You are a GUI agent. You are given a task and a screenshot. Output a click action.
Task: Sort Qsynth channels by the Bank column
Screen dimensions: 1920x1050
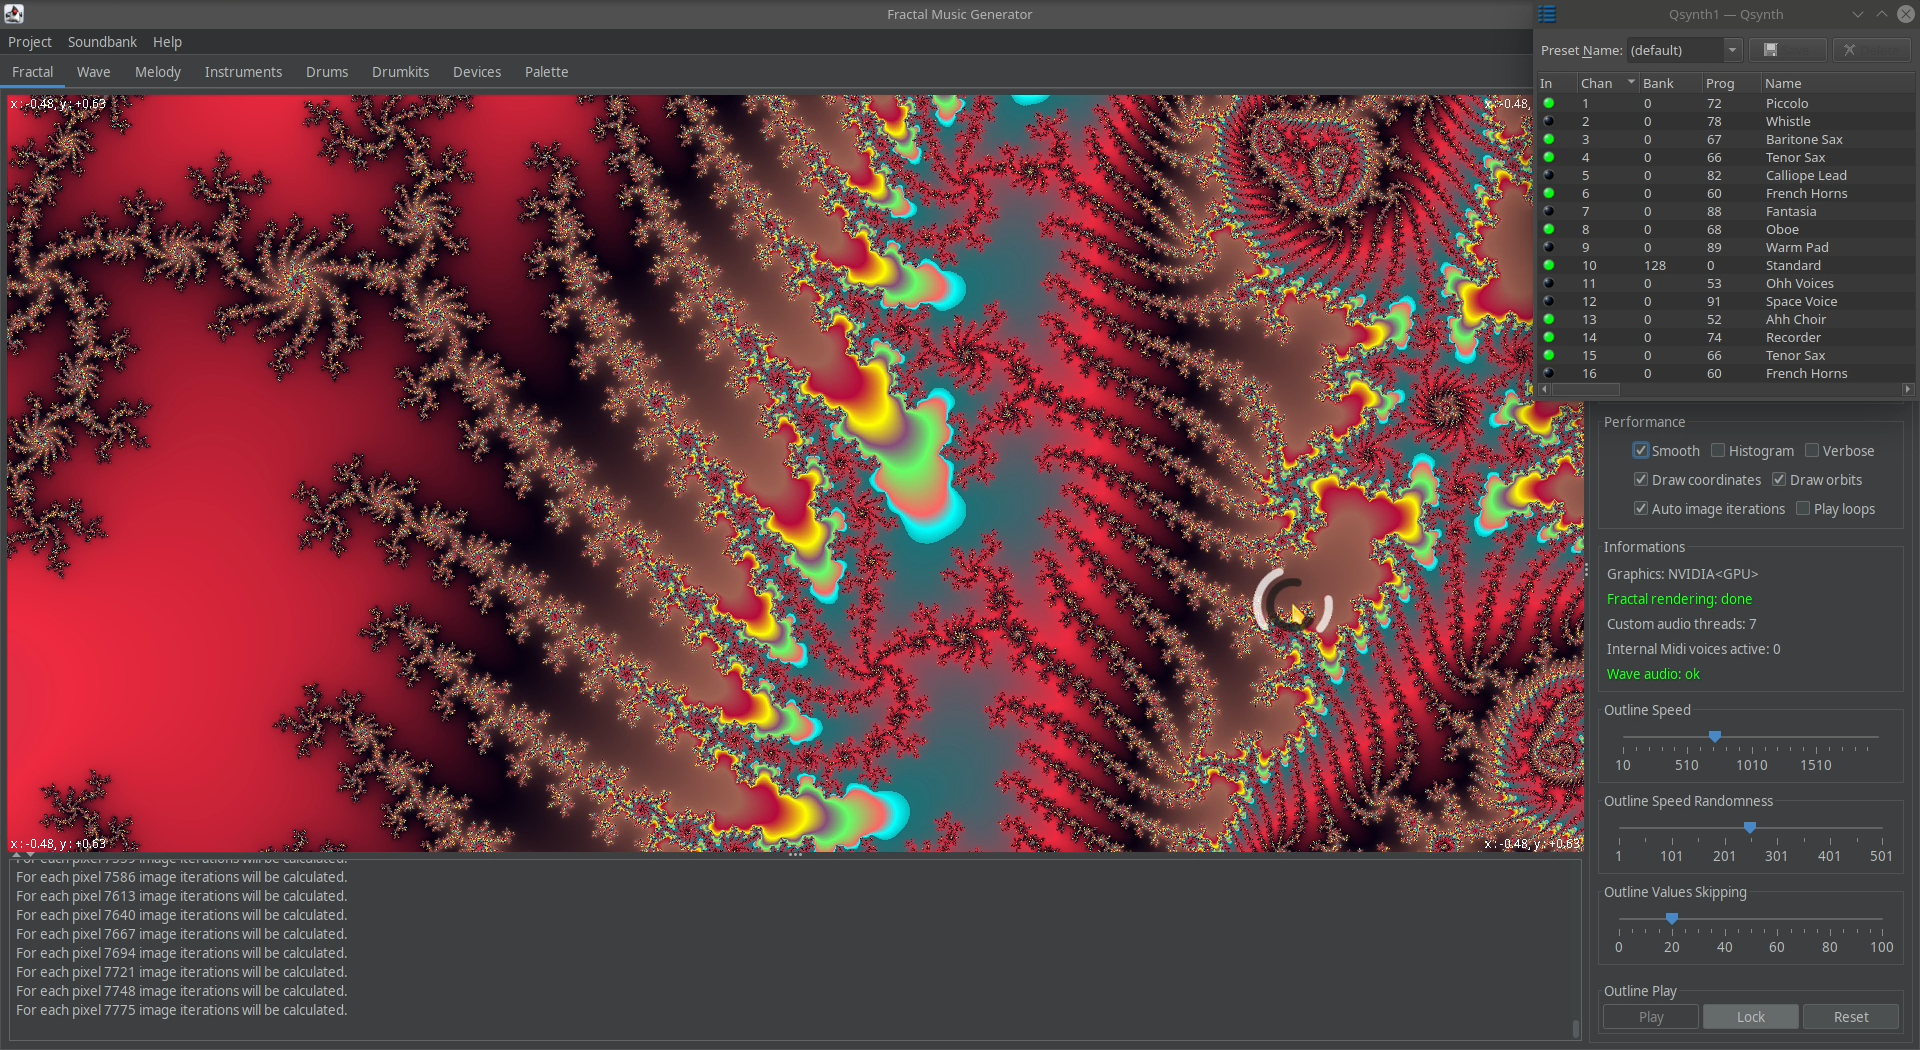point(1668,83)
